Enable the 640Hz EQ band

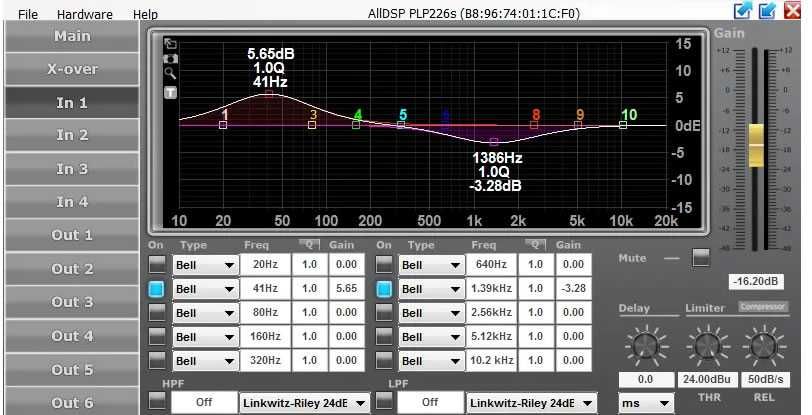[384, 264]
